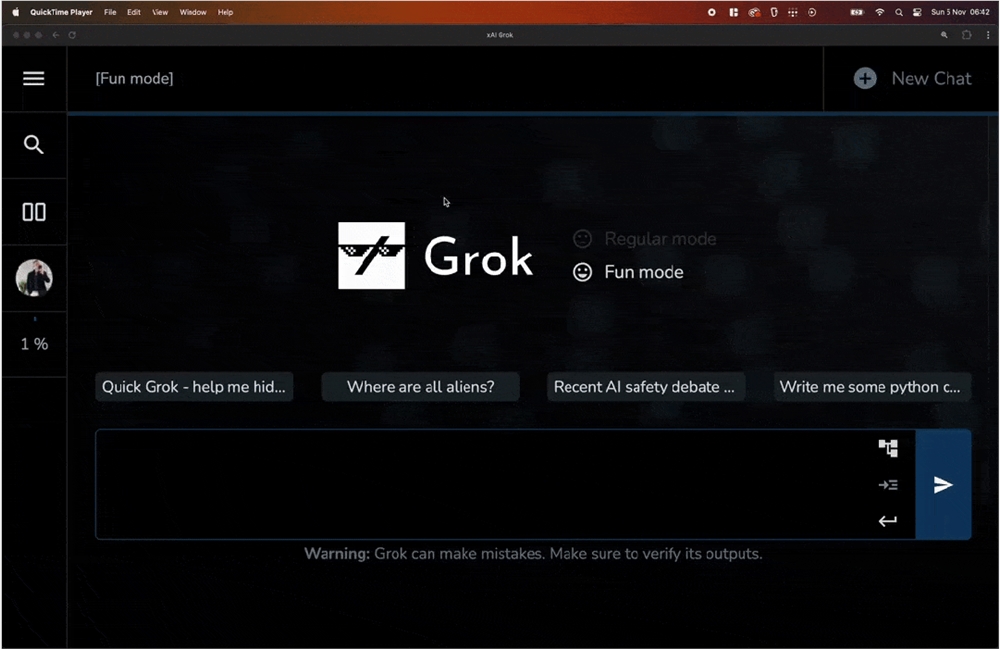
Task: Click the screen recording stop icon
Action: pos(712,12)
